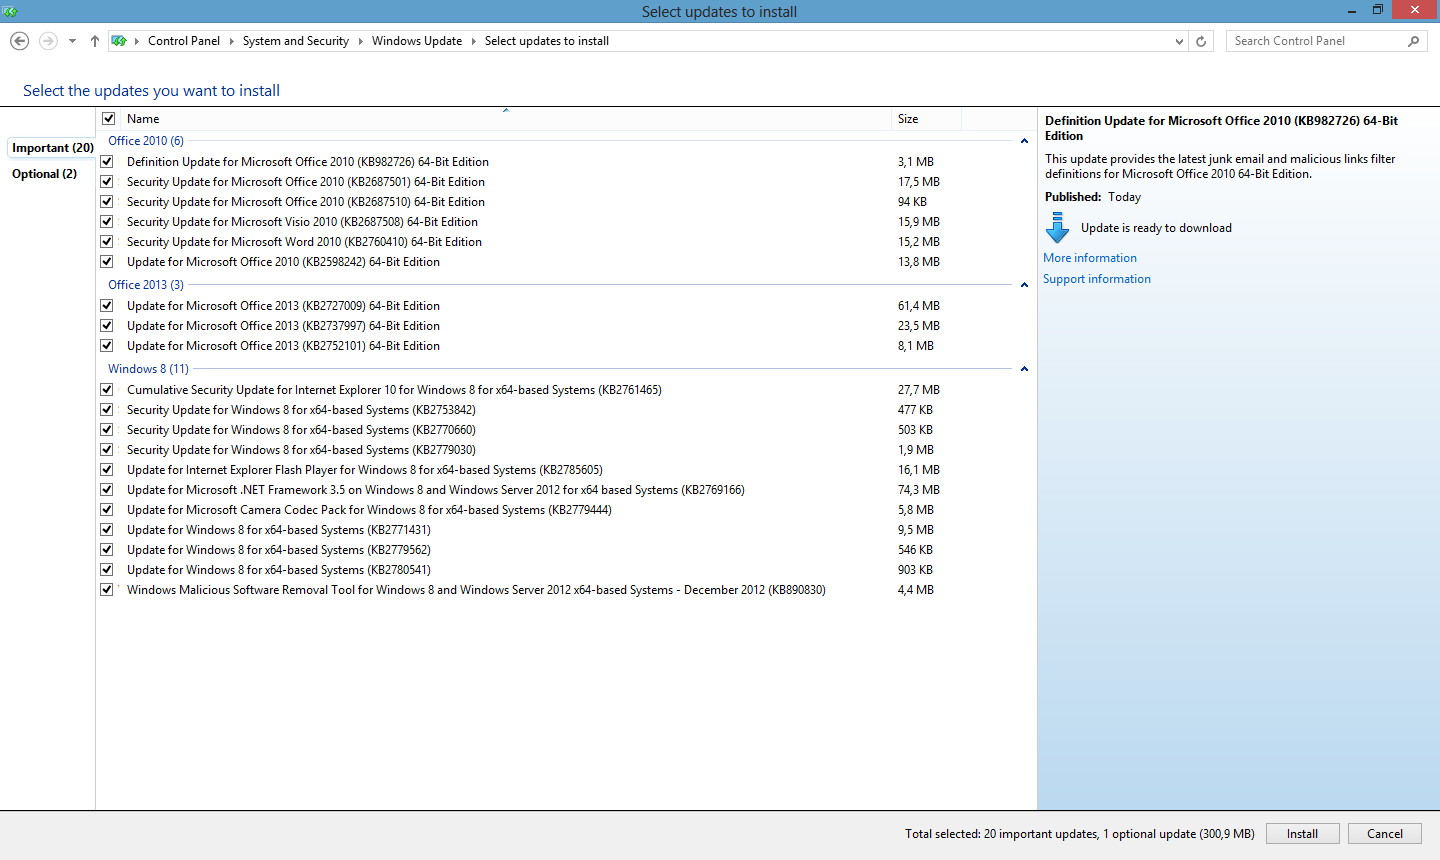The image size is (1440, 860).
Task: Uncheck Malicious Software Removal Tool checkbox
Action: (107, 590)
